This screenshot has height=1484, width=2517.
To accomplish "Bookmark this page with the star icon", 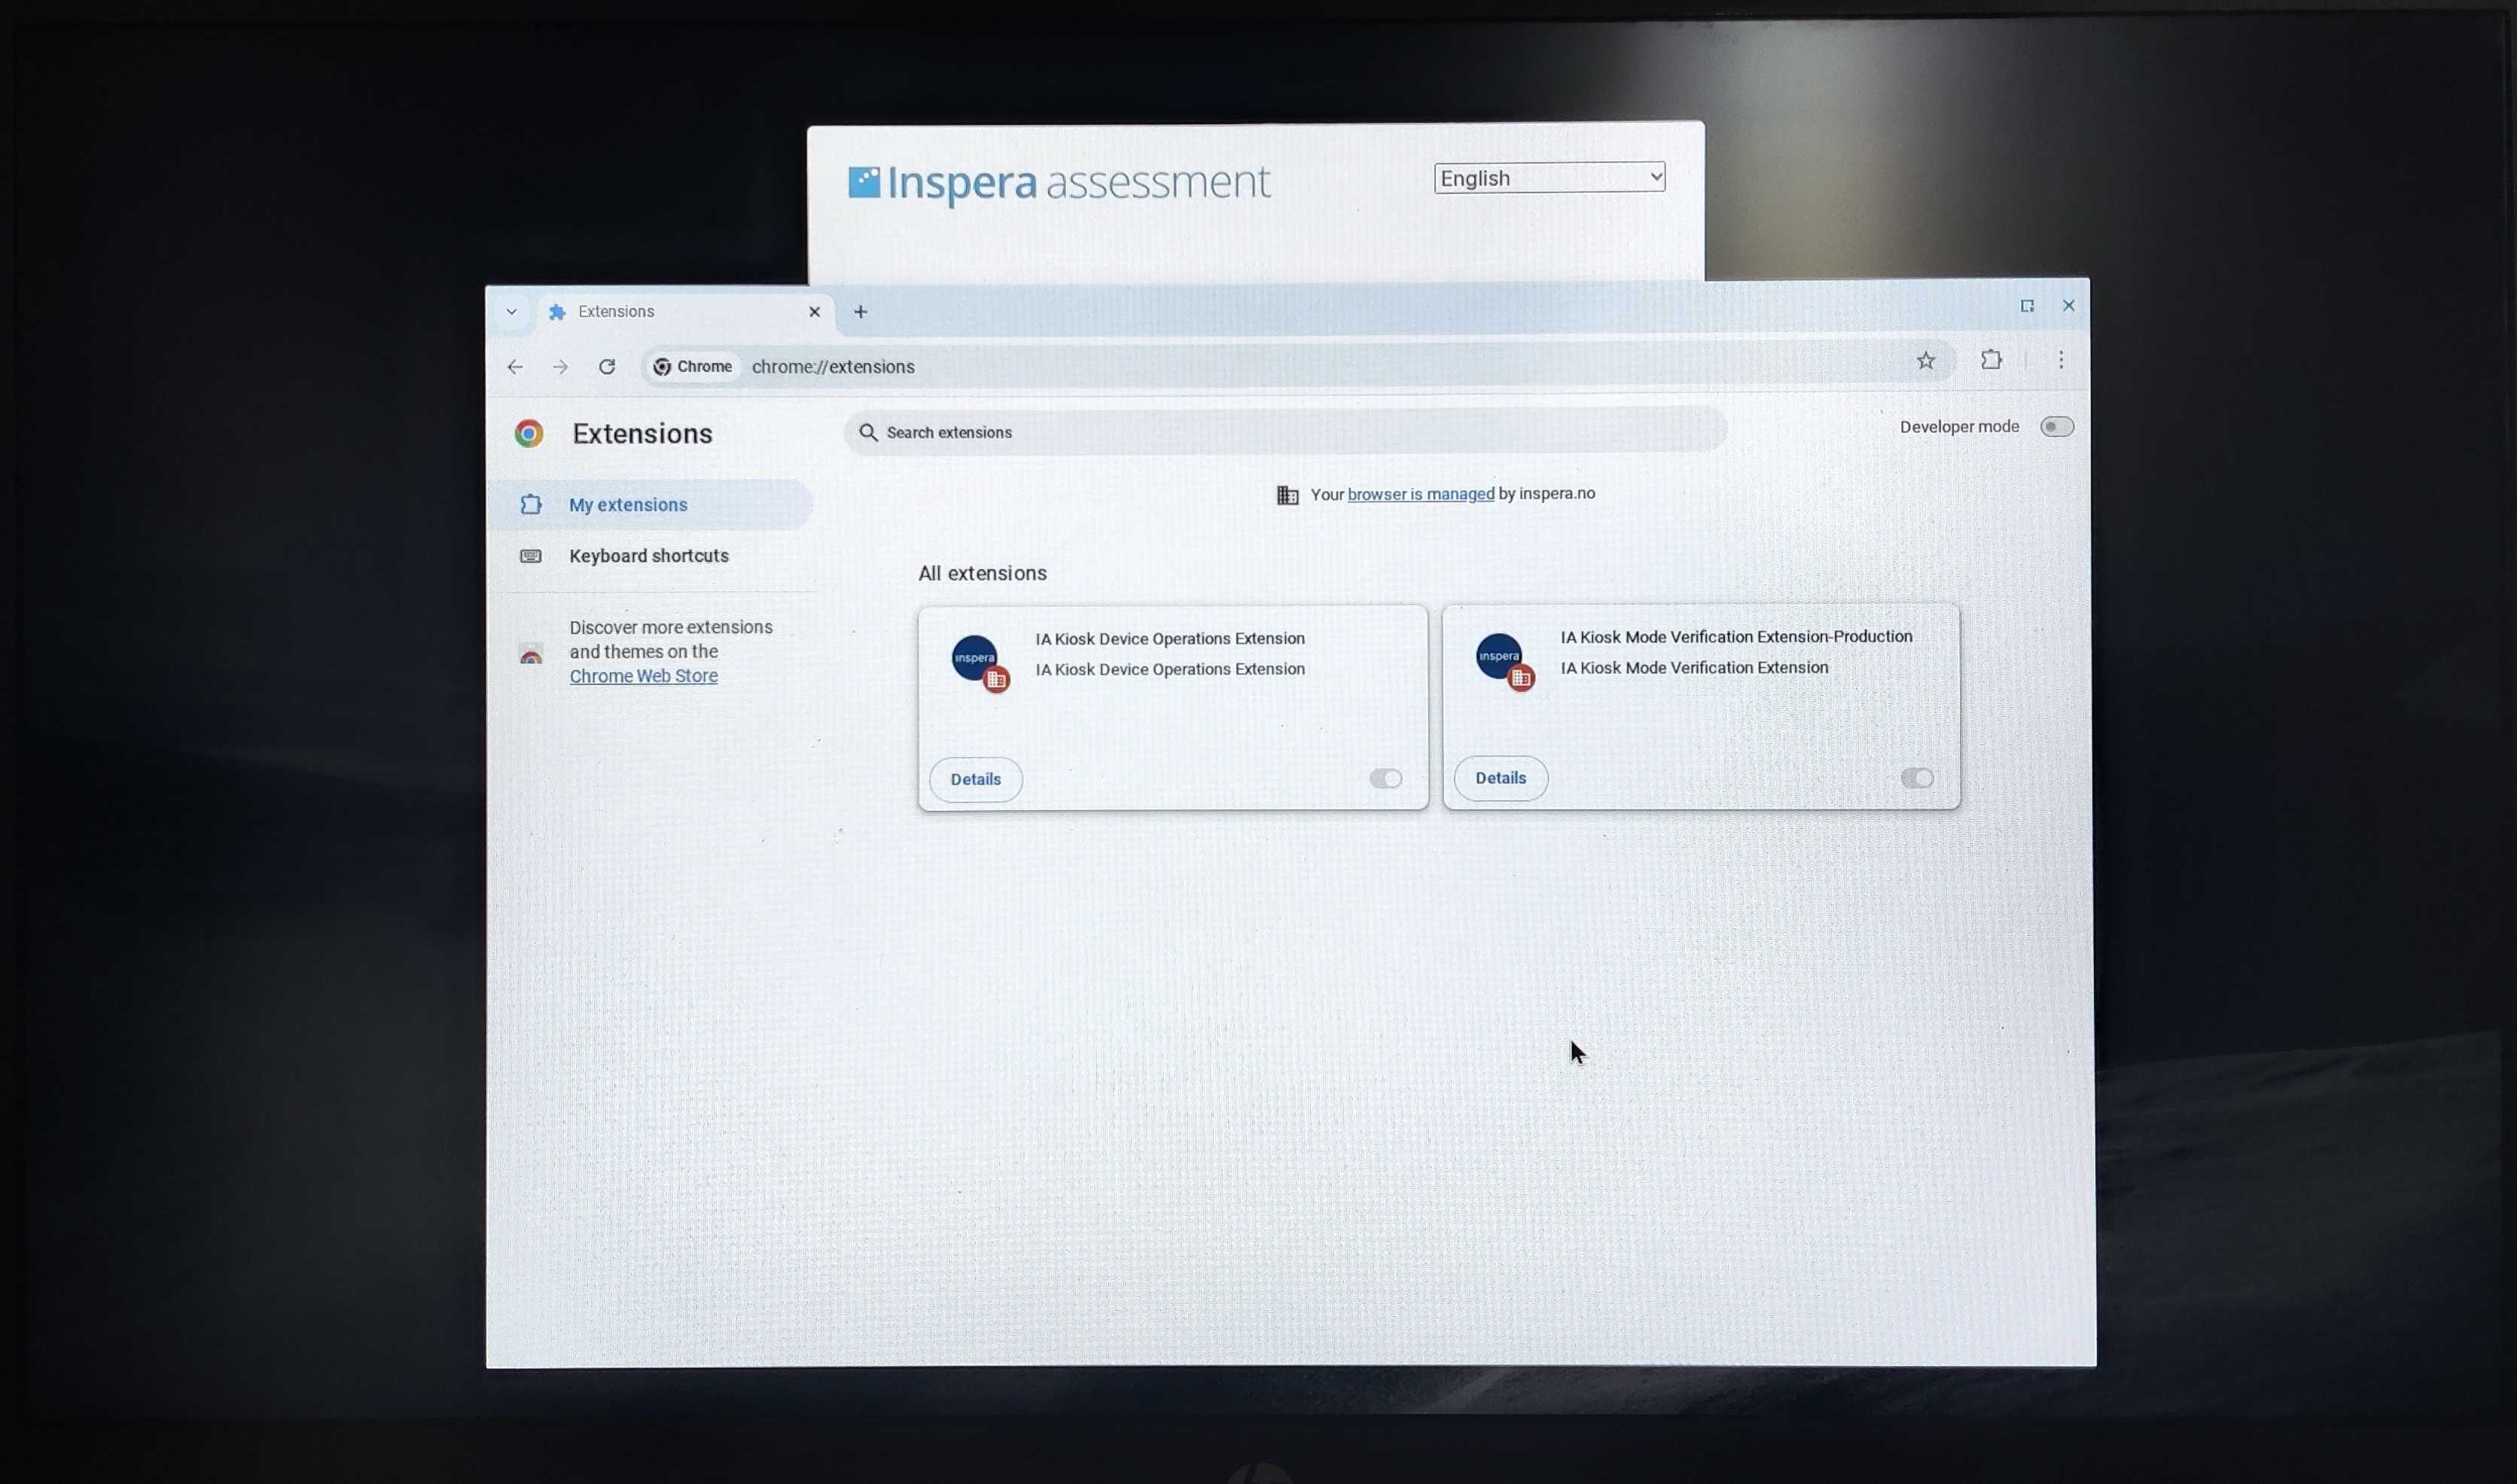I will pyautogui.click(x=1925, y=361).
